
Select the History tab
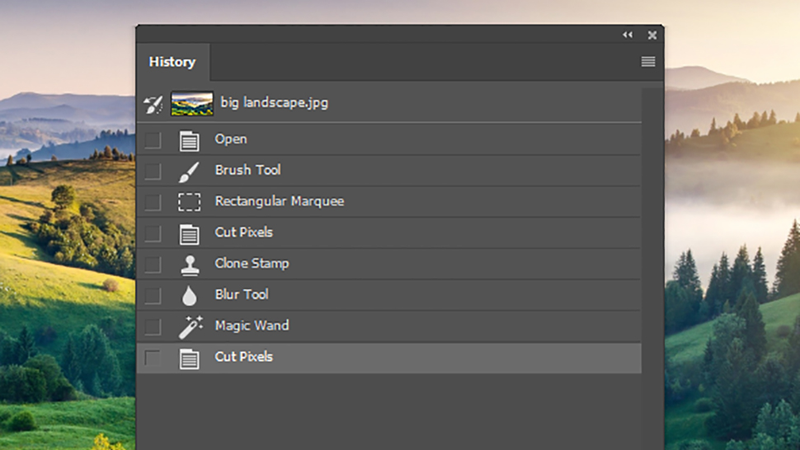pos(172,62)
